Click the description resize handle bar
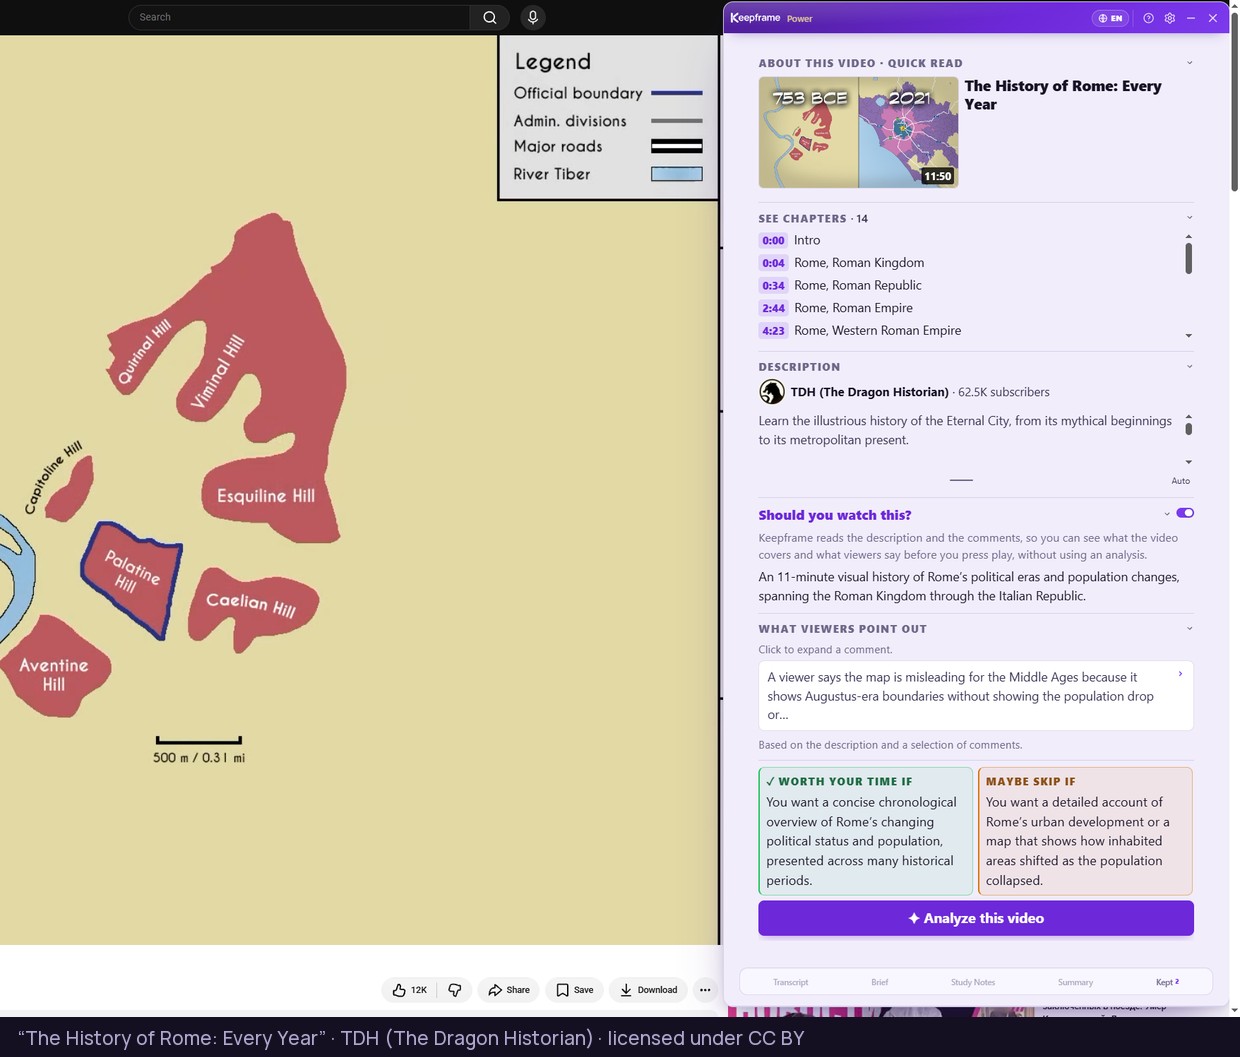1240x1057 pixels. pyautogui.click(x=961, y=481)
